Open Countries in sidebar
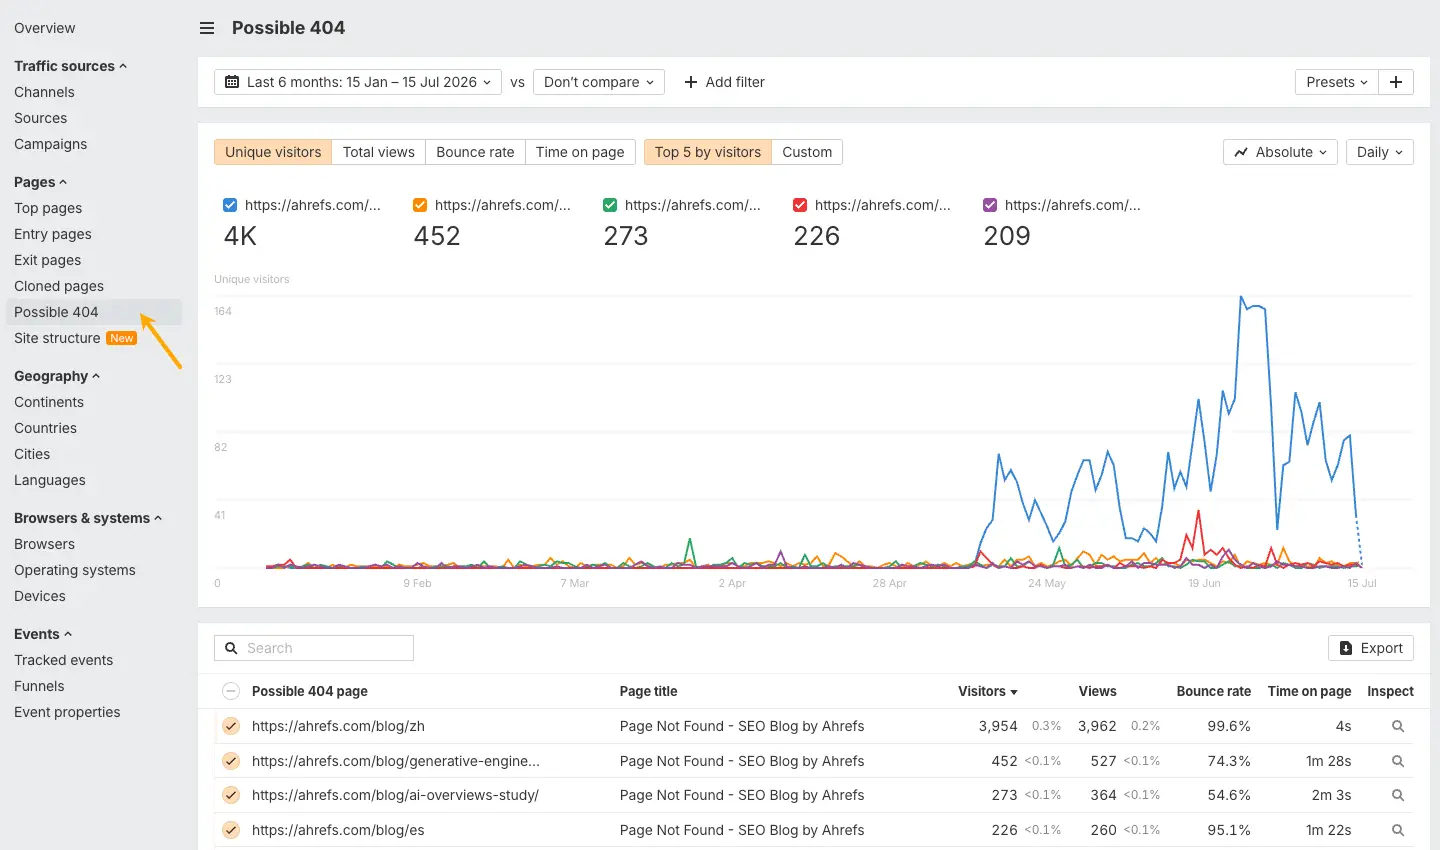This screenshot has height=850, width=1440. tap(45, 428)
